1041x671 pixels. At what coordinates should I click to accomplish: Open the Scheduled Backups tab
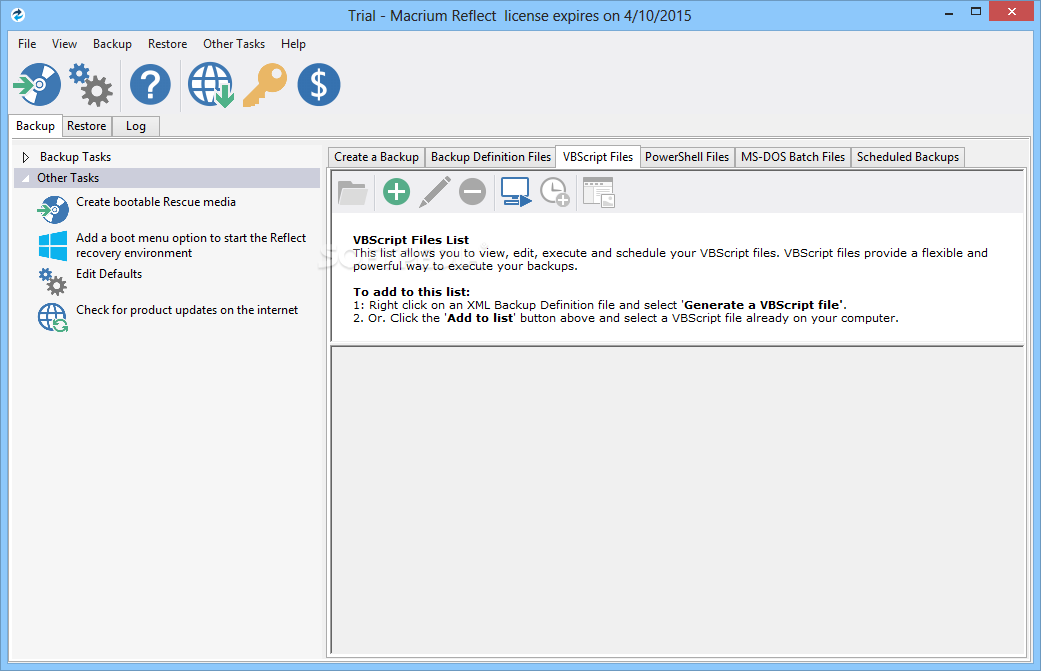point(908,157)
